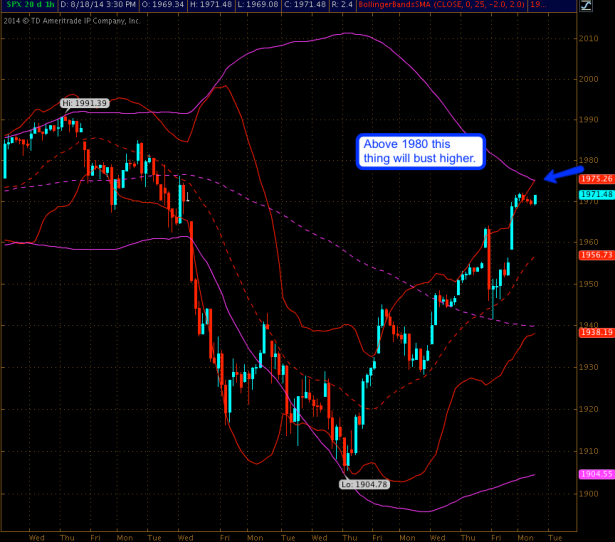Click the red 1938.19 price tag

(595, 333)
